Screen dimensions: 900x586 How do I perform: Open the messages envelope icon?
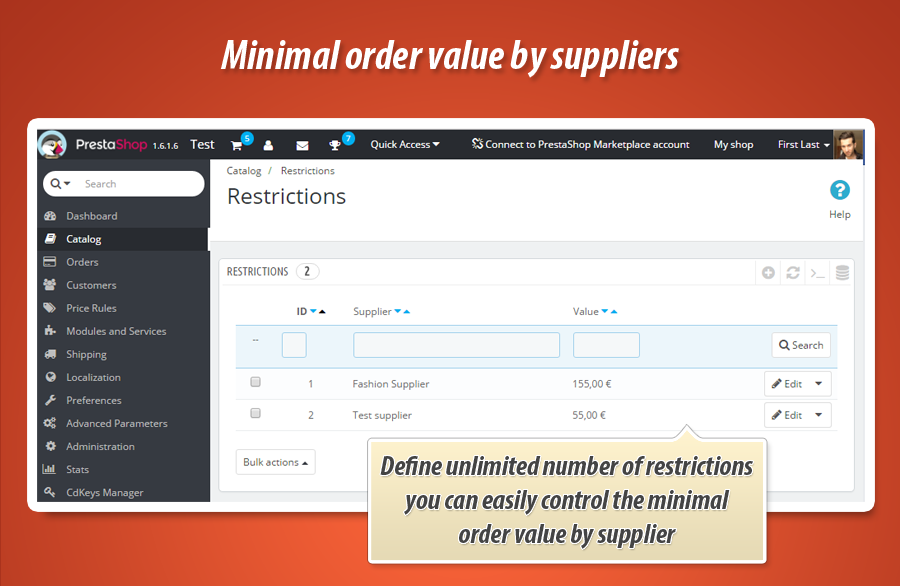[302, 145]
